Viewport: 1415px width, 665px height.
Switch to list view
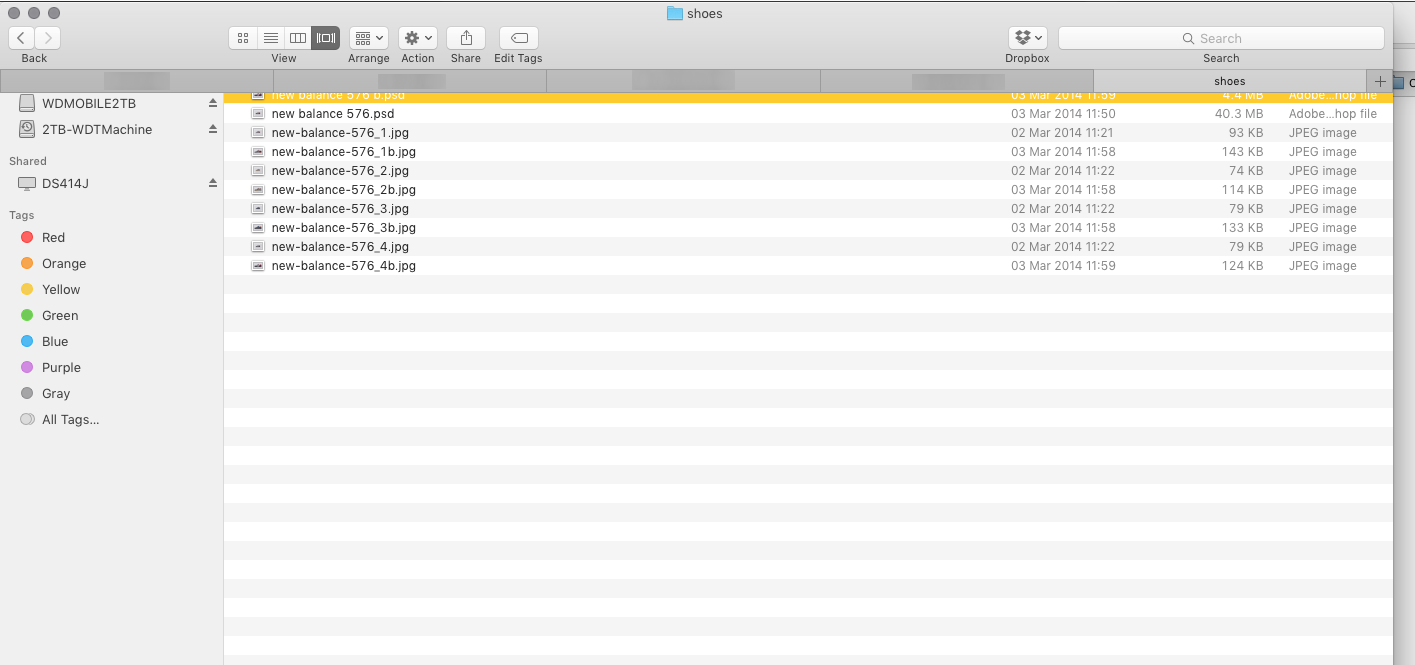point(271,38)
